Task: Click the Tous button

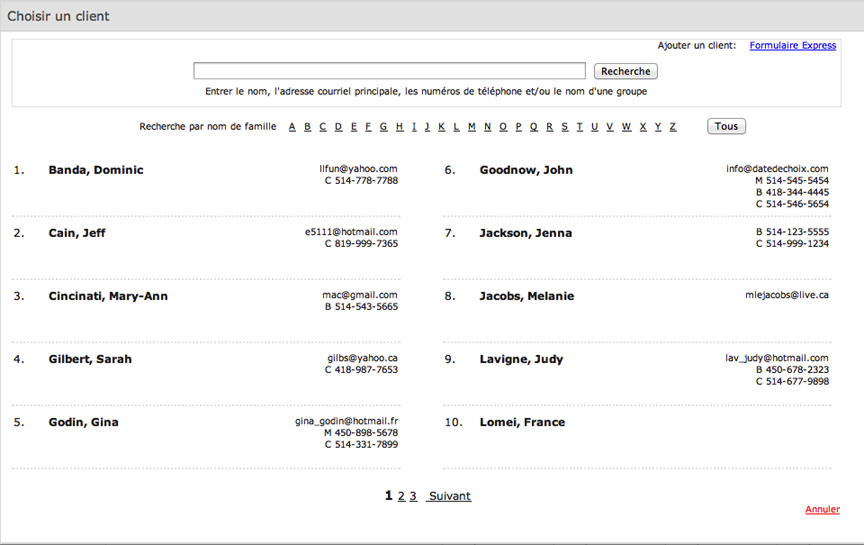Action: coord(726,126)
